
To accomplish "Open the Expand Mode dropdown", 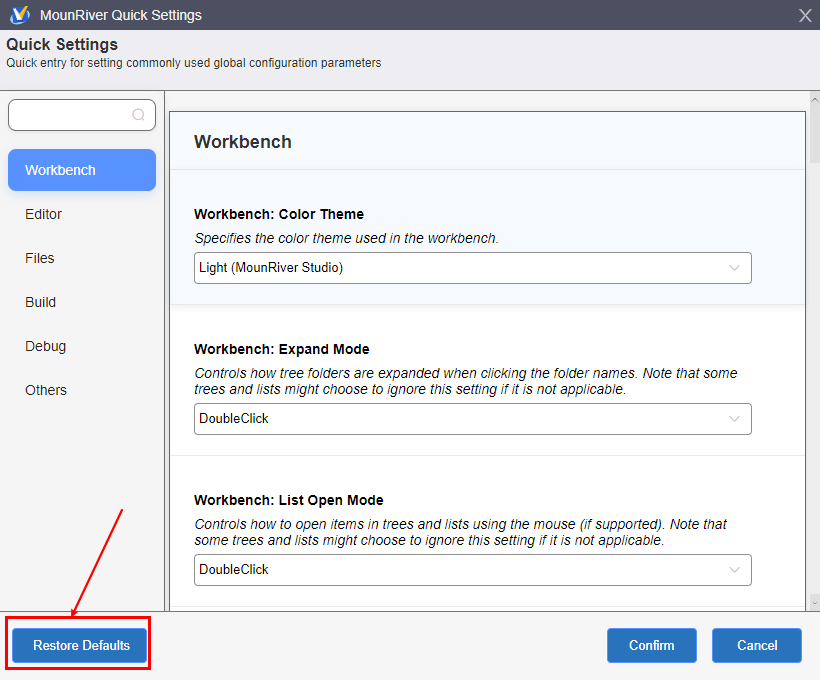I will [x=472, y=418].
